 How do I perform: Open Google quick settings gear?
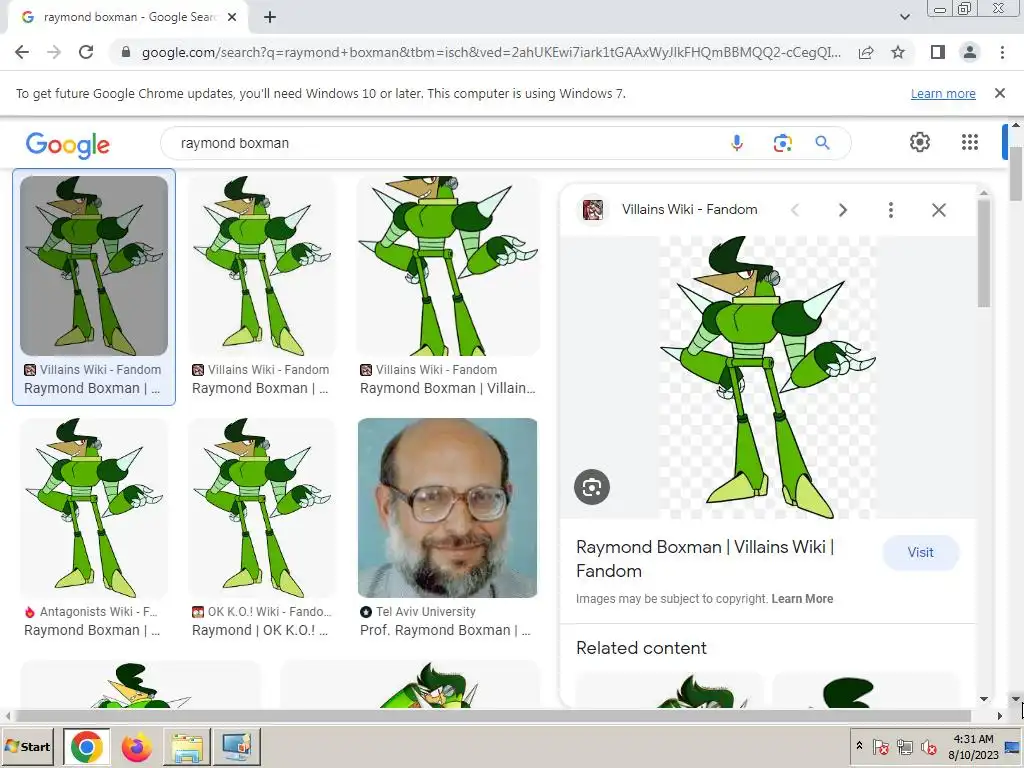click(x=920, y=142)
